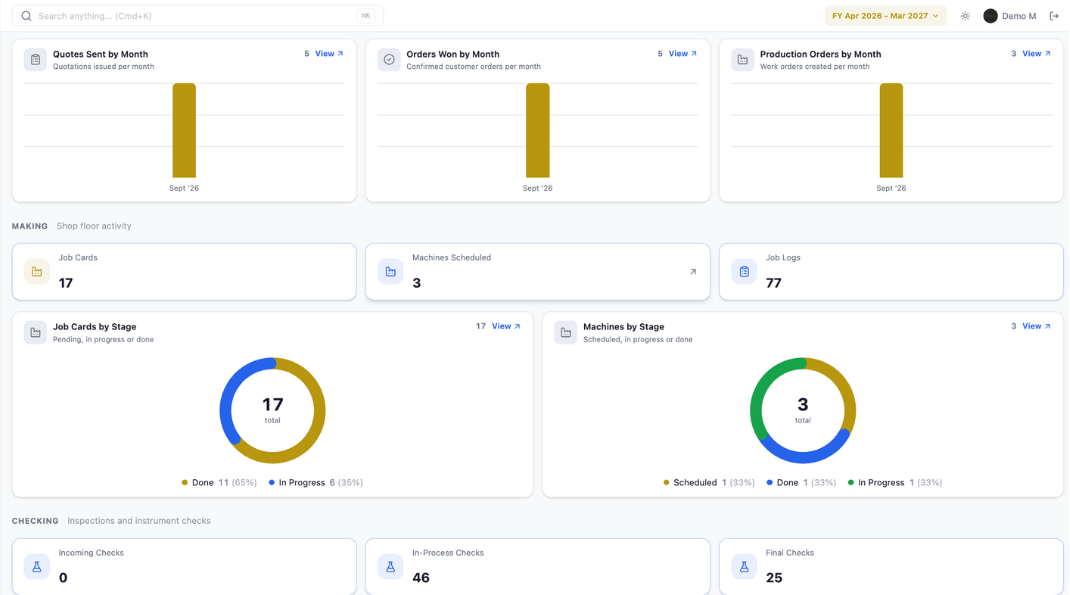Click the search magnifier icon
The height and width of the screenshot is (595, 1070).
(x=26, y=16)
